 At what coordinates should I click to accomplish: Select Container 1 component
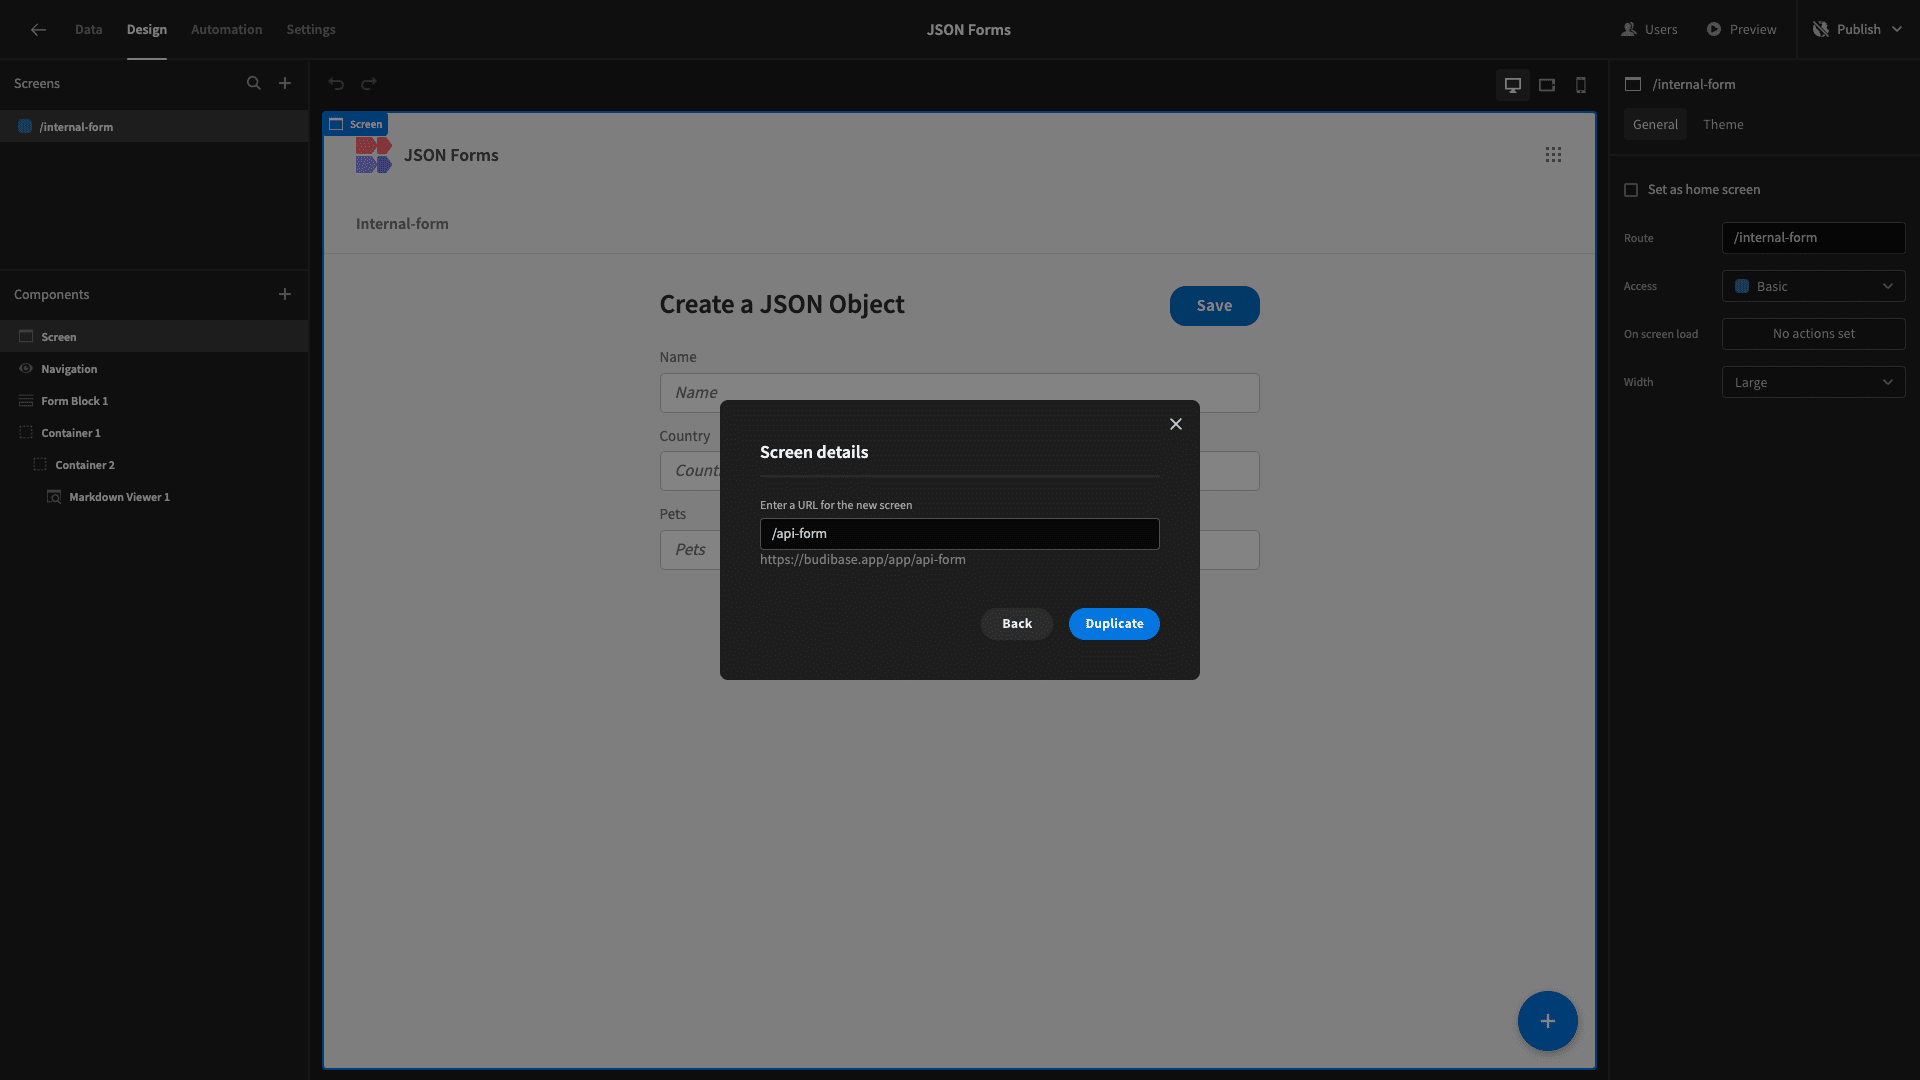[154, 433]
